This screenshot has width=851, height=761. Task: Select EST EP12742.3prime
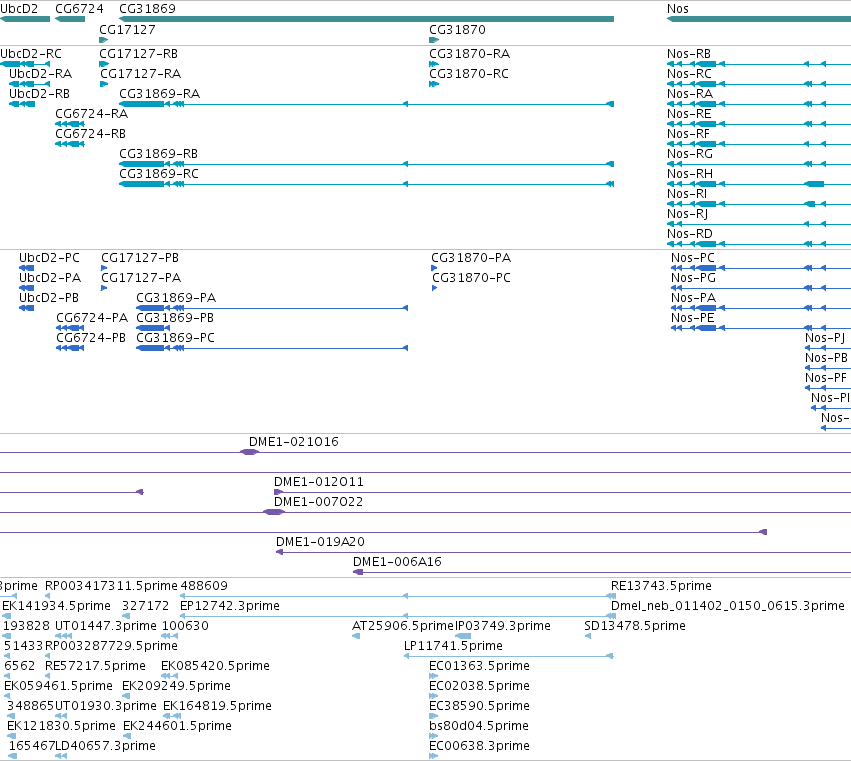230,606
